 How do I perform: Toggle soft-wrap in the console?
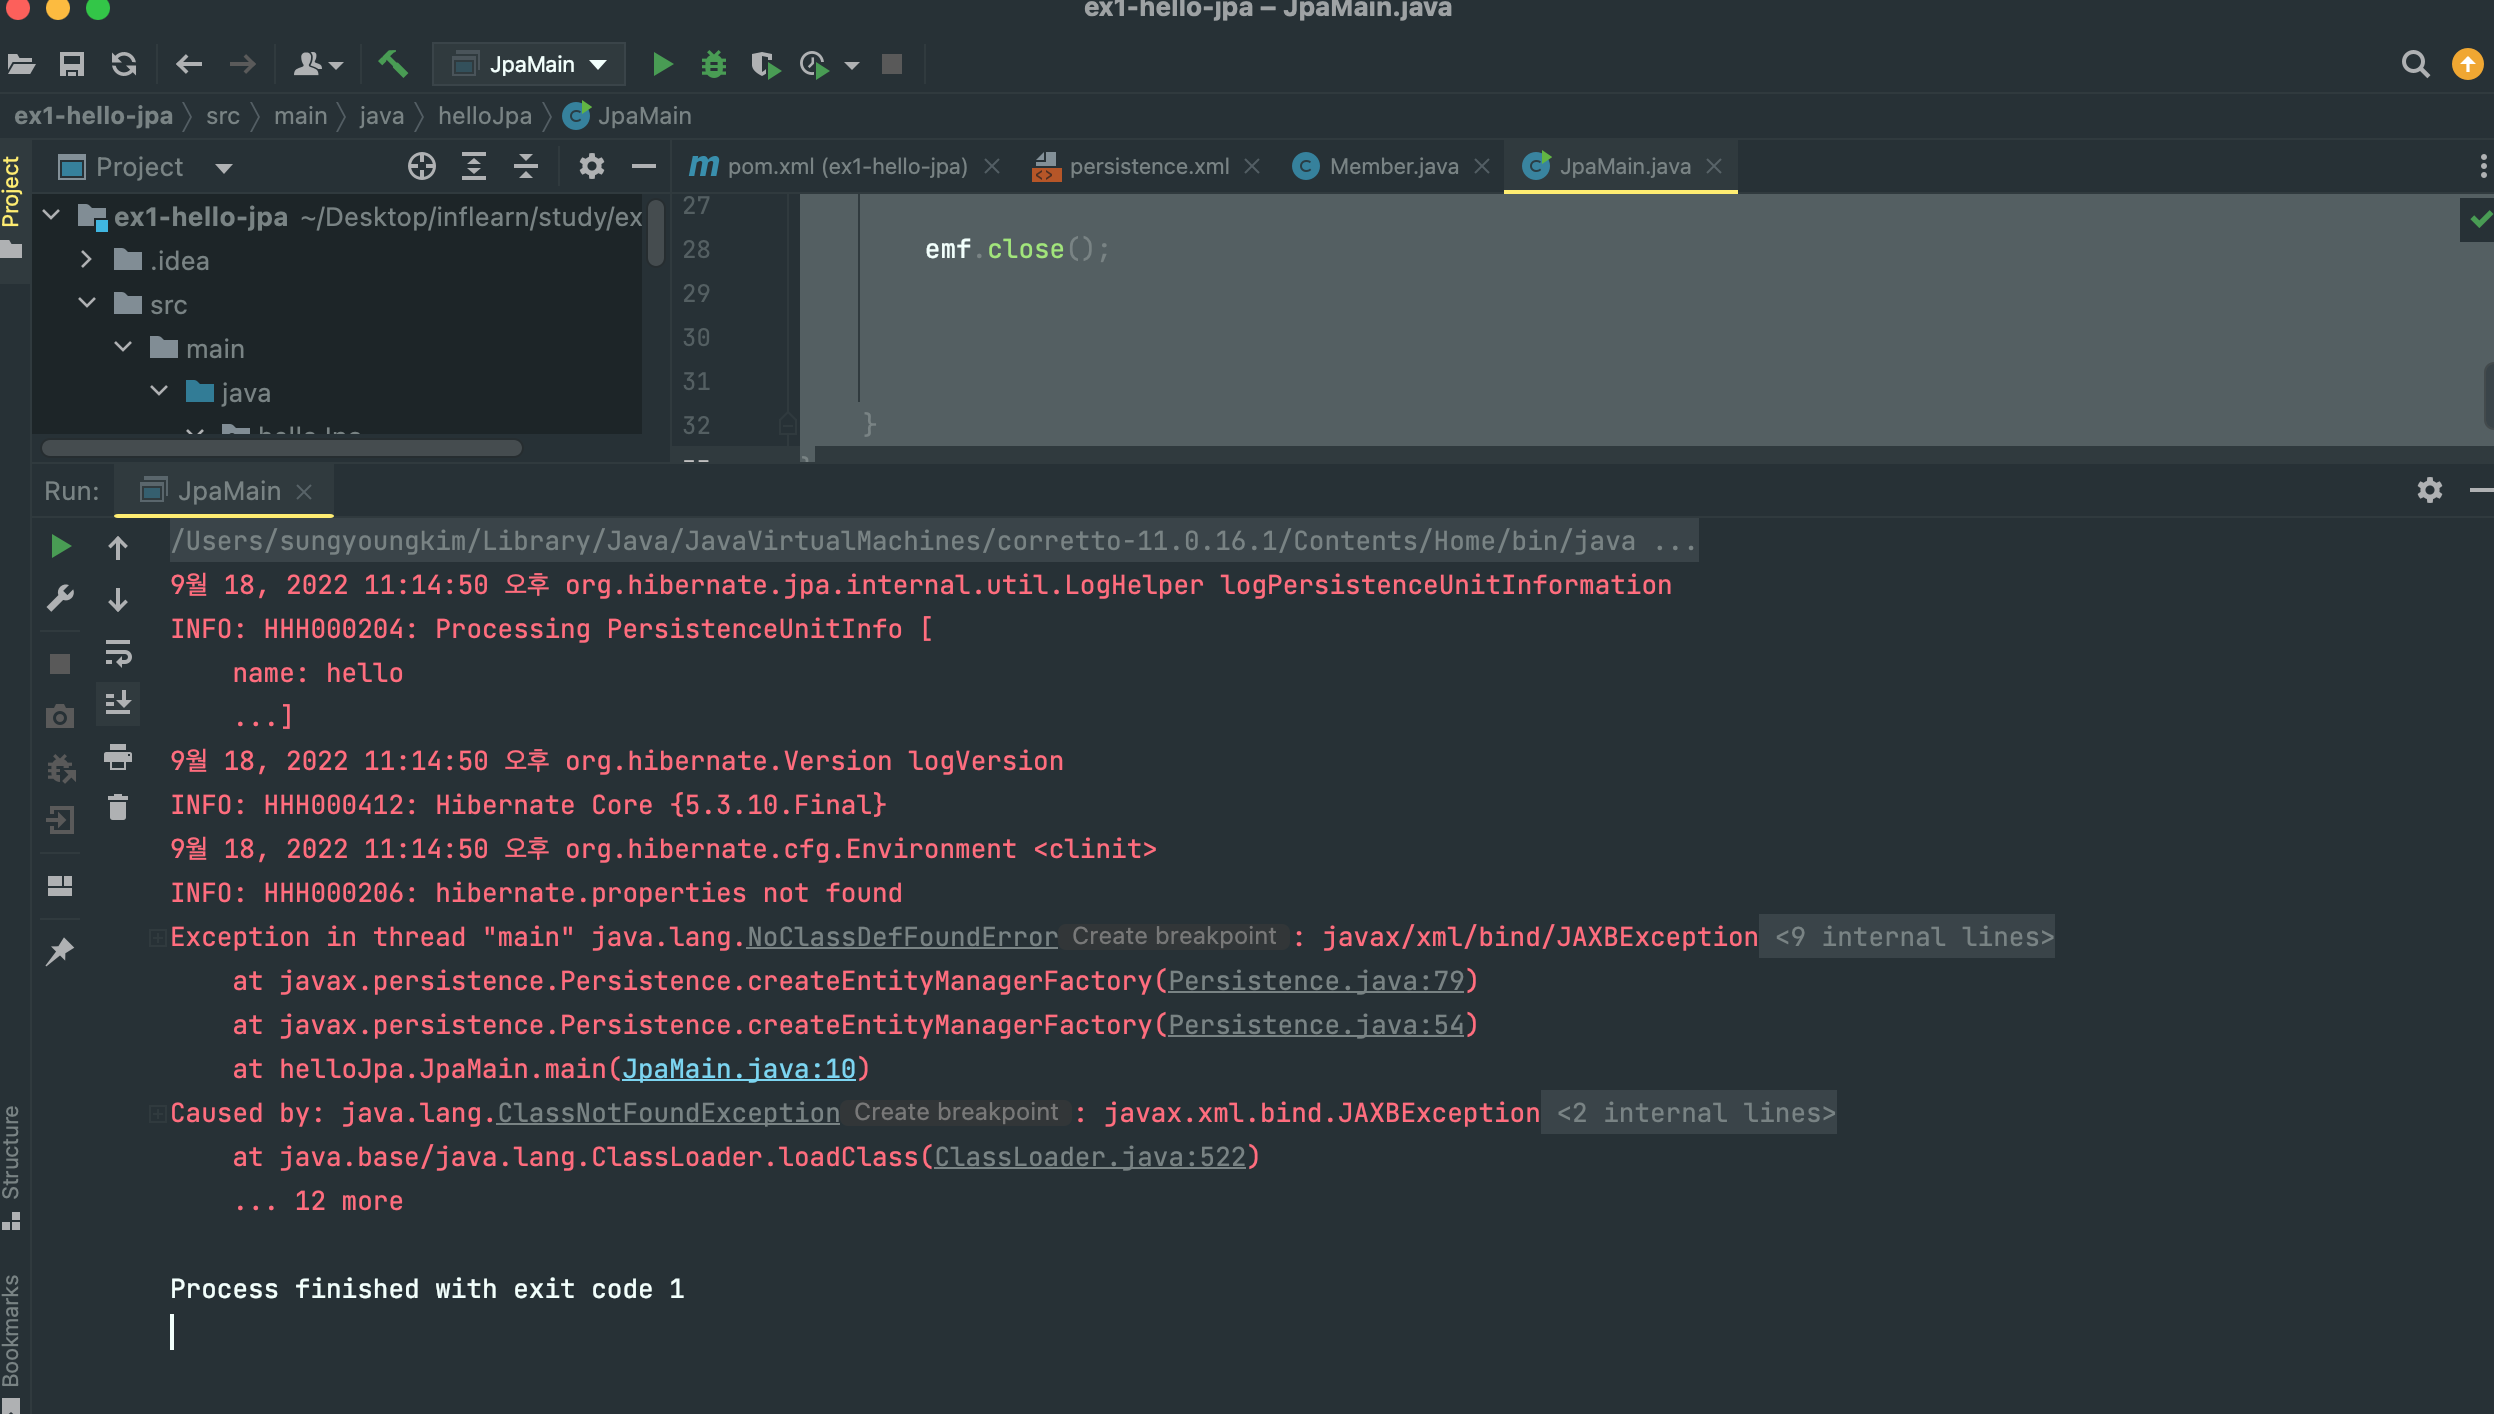118,653
